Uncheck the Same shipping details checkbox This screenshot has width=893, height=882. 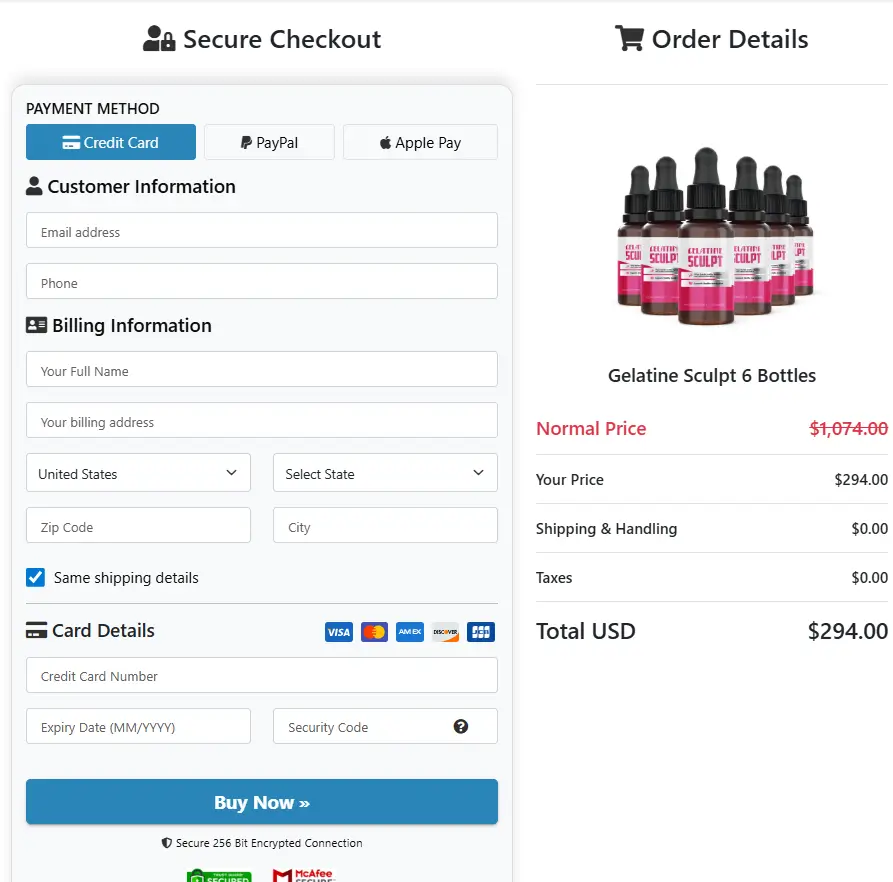[x=35, y=577]
